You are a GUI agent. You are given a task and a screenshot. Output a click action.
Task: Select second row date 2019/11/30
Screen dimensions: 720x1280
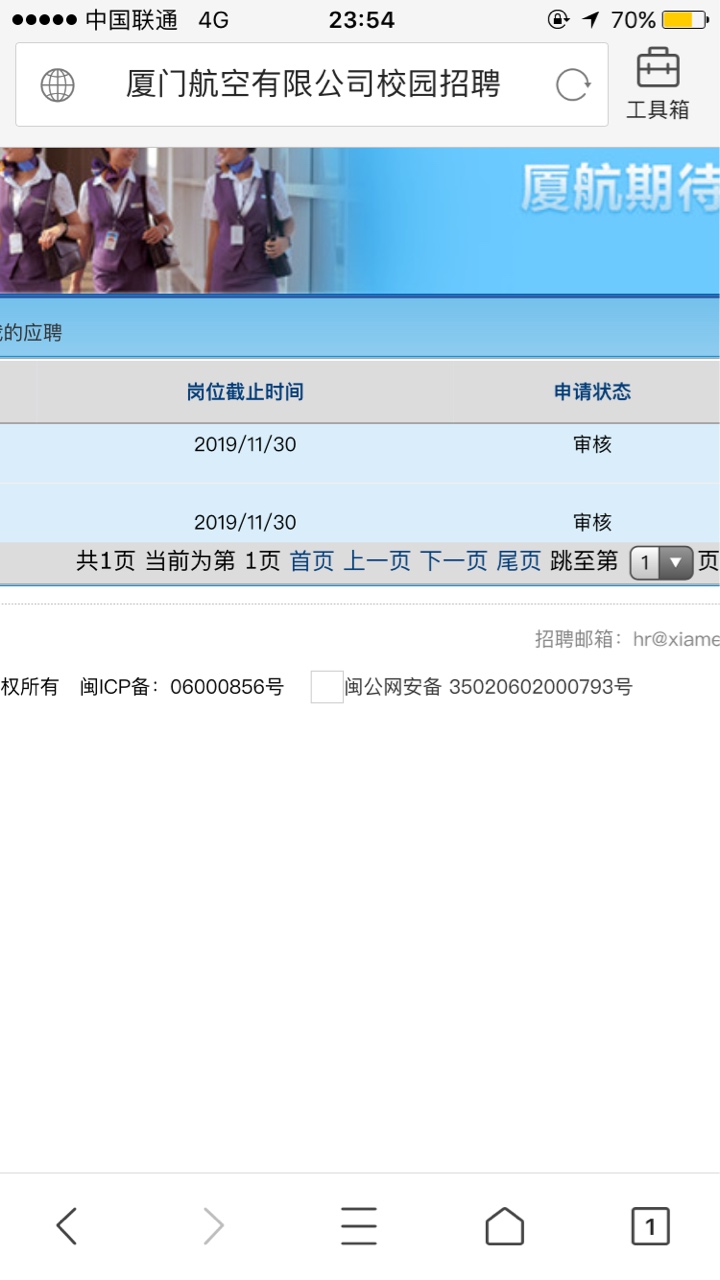245,523
